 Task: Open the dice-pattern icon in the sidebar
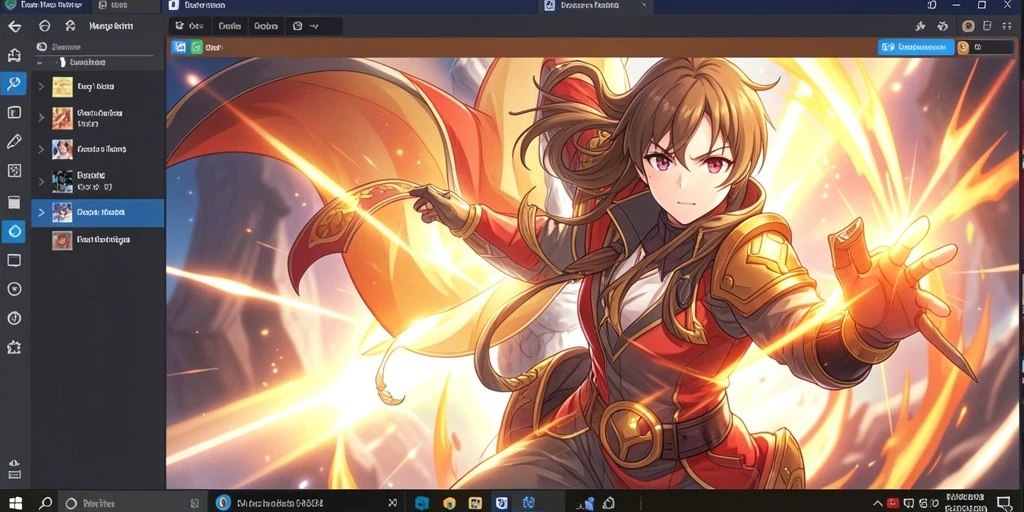pyautogui.click(x=14, y=170)
